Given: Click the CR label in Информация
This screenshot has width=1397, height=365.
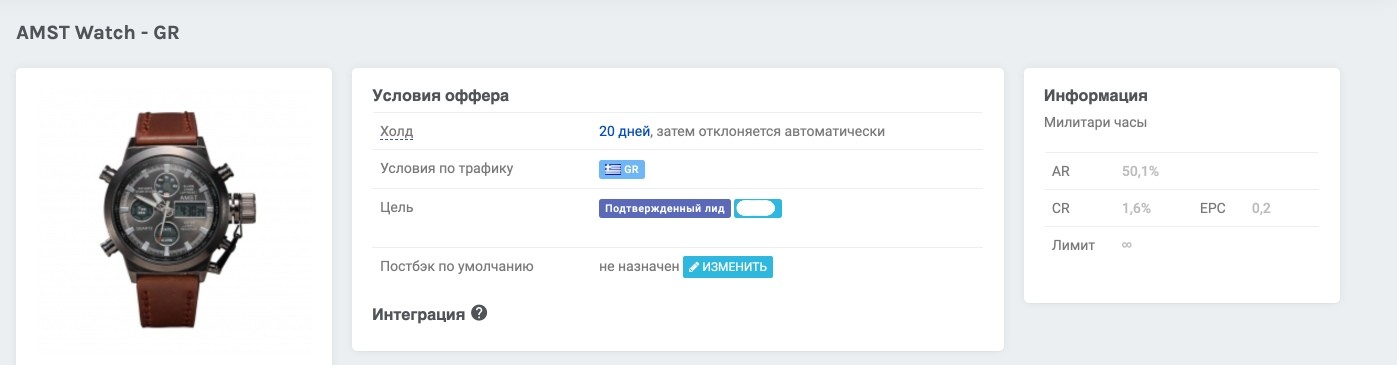Looking at the screenshot, I should 1061,208.
